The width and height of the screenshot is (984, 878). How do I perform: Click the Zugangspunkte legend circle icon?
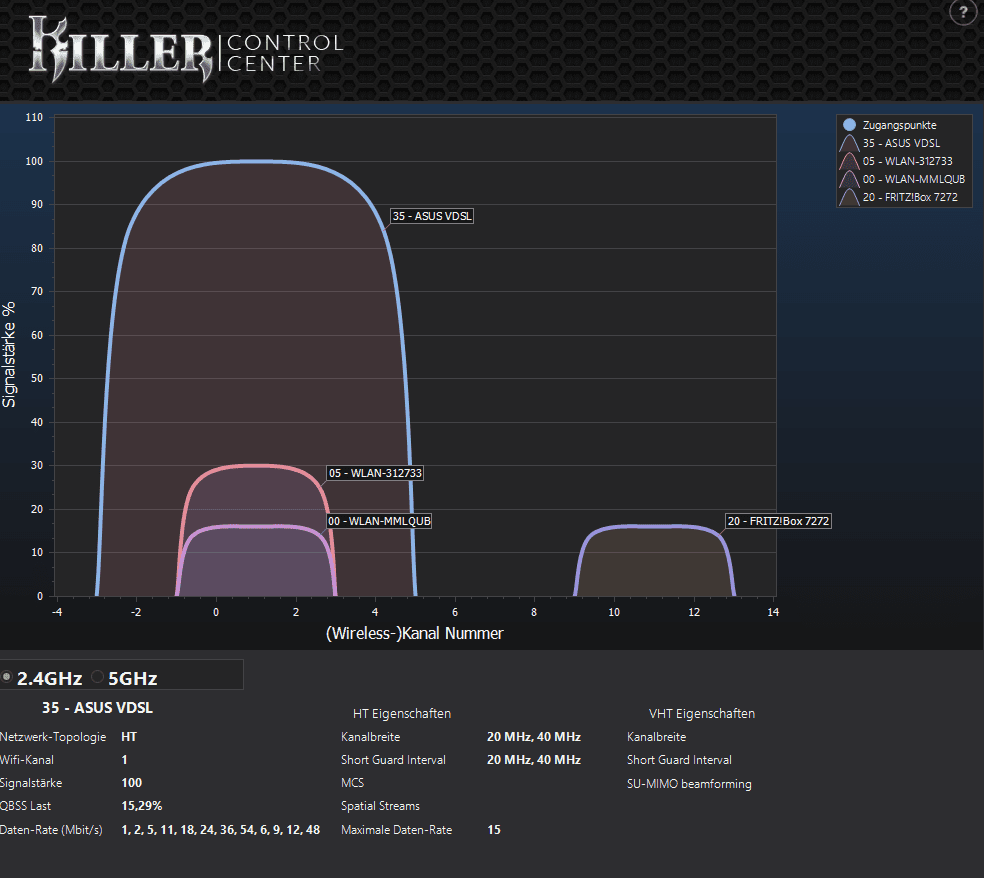pyautogui.click(x=849, y=125)
